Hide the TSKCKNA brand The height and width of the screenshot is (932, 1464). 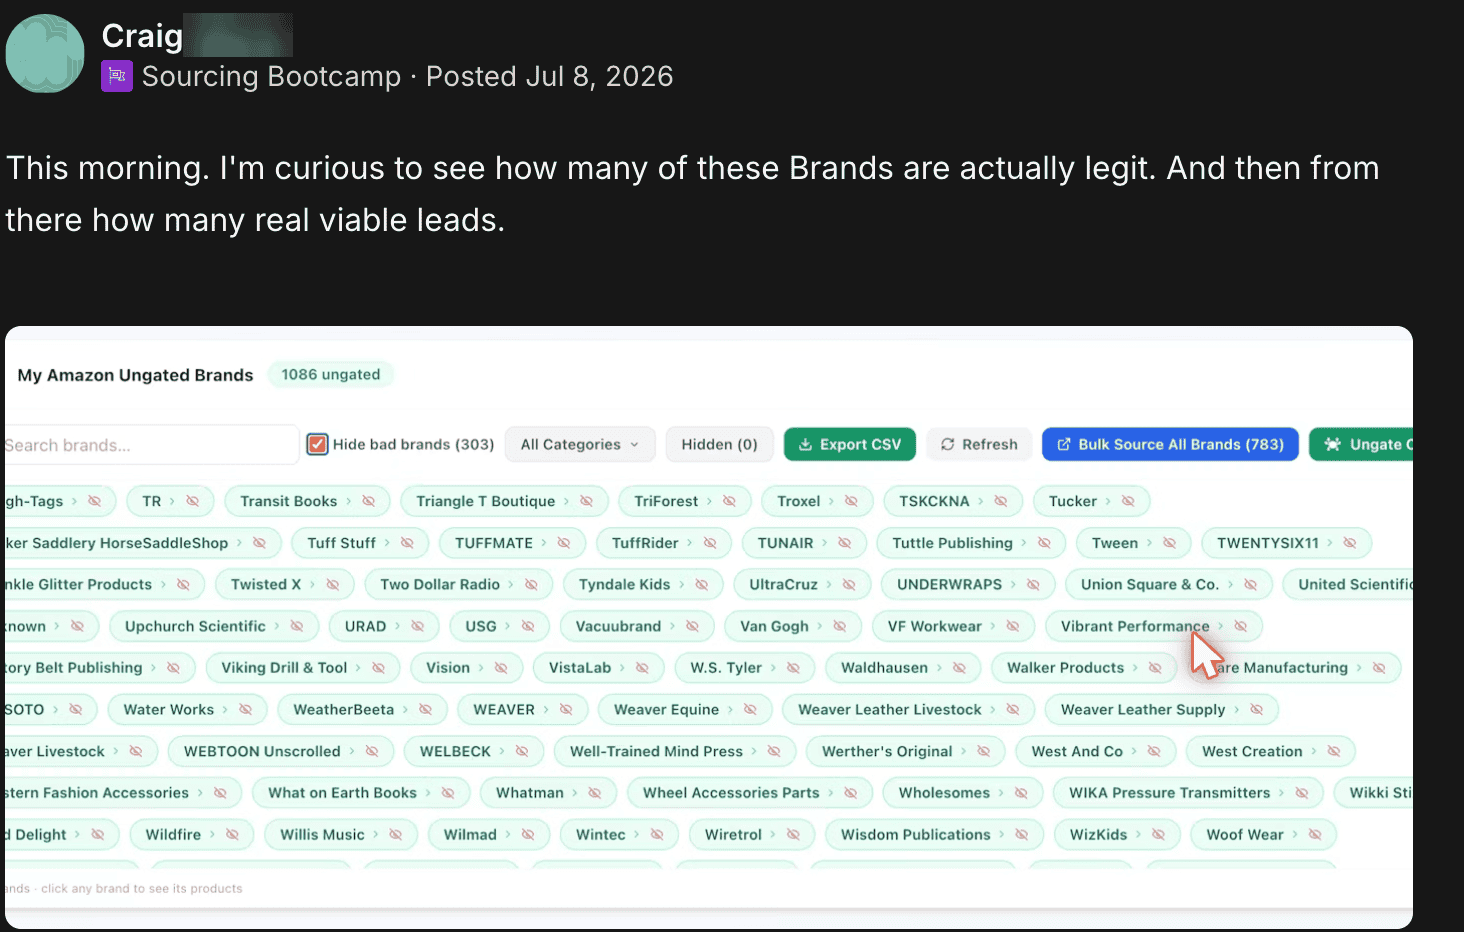pos(1000,501)
